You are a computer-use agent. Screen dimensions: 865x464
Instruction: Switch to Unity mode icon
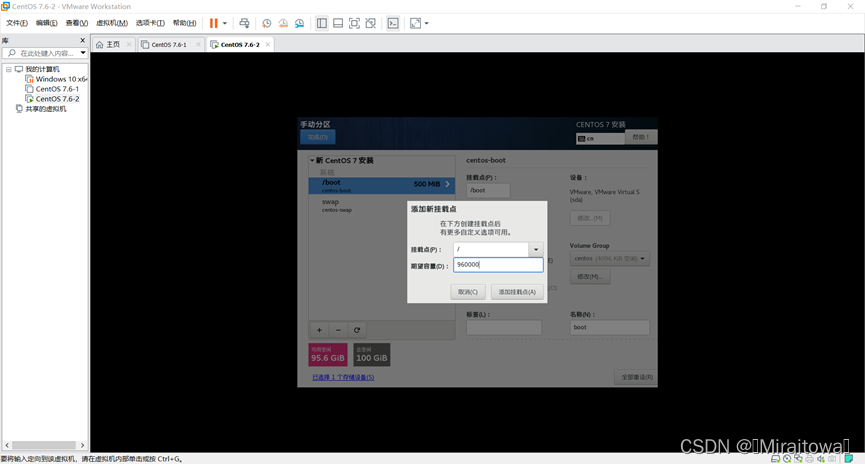tap(371, 23)
